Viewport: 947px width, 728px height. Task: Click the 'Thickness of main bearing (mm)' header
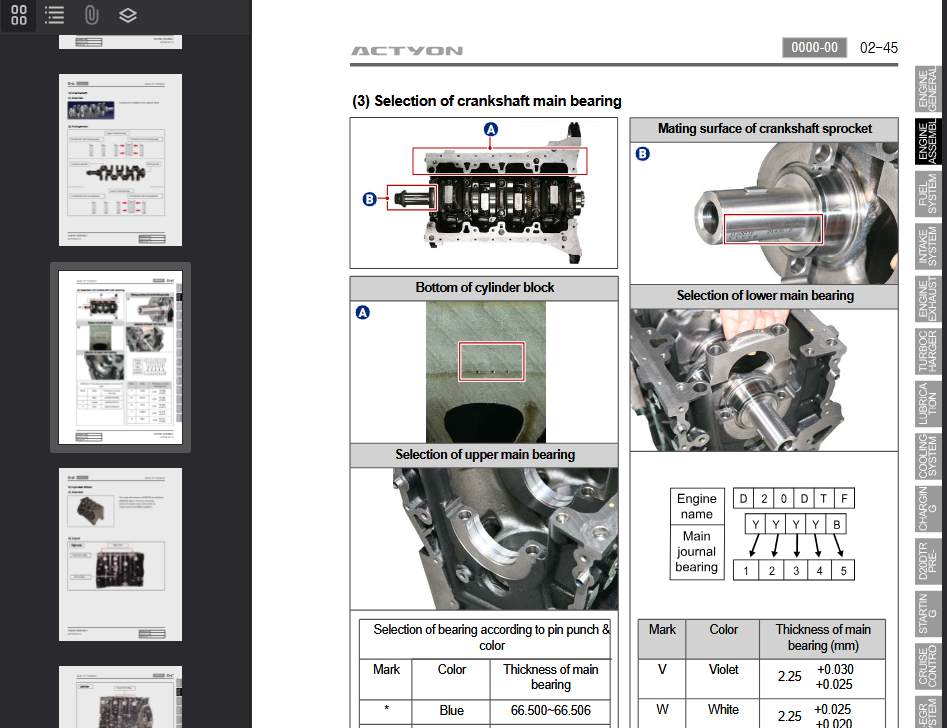pyautogui.click(x=823, y=637)
